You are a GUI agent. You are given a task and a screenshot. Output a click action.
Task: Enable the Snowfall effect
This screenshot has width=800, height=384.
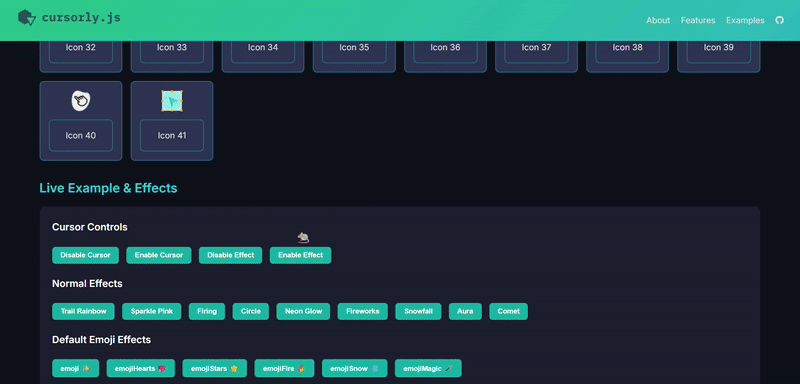click(418, 312)
